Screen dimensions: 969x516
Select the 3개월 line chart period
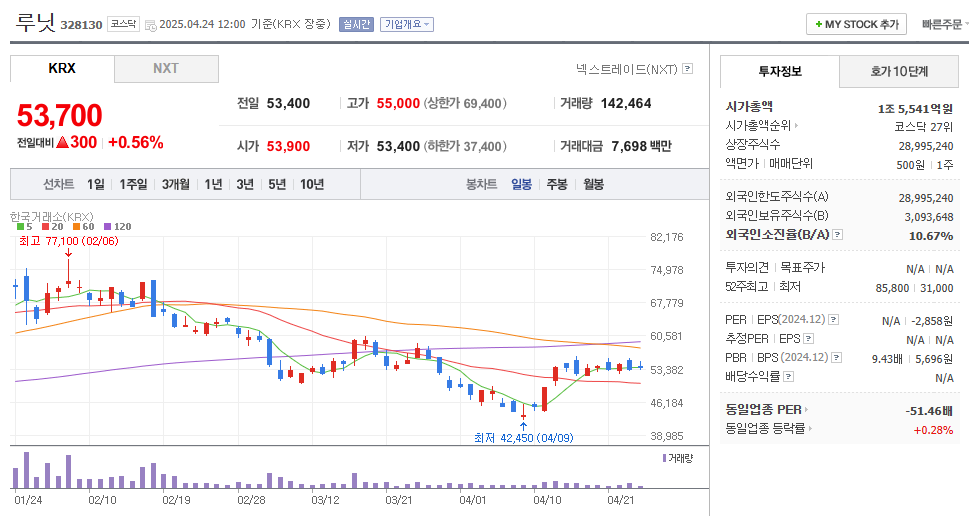pyautogui.click(x=176, y=184)
